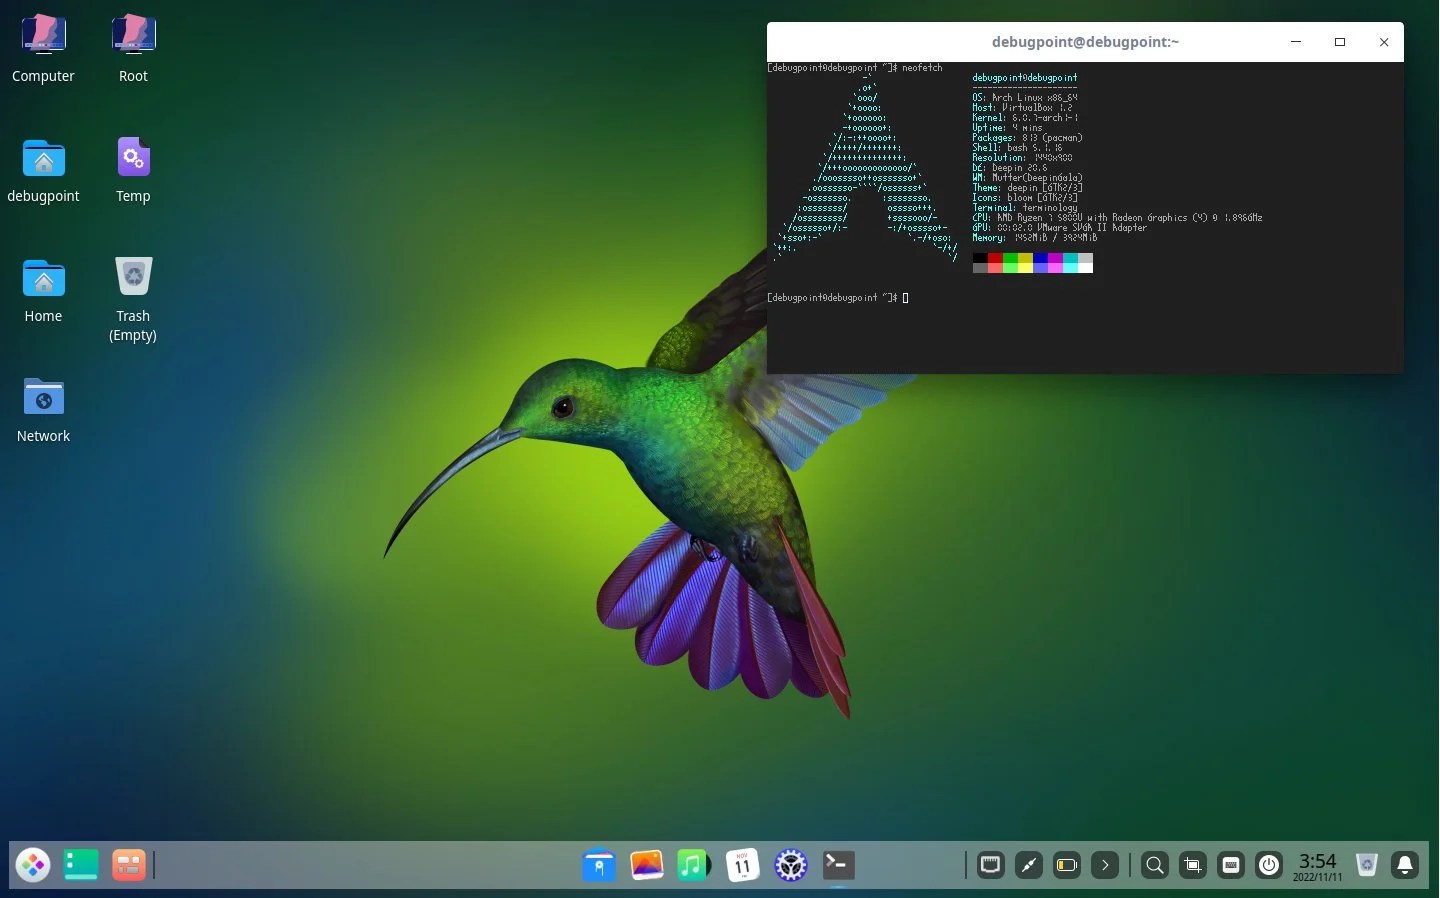Image resolution: width=1440 pixels, height=898 pixels.
Task: Launch the Music app from the dock
Action: click(693, 865)
